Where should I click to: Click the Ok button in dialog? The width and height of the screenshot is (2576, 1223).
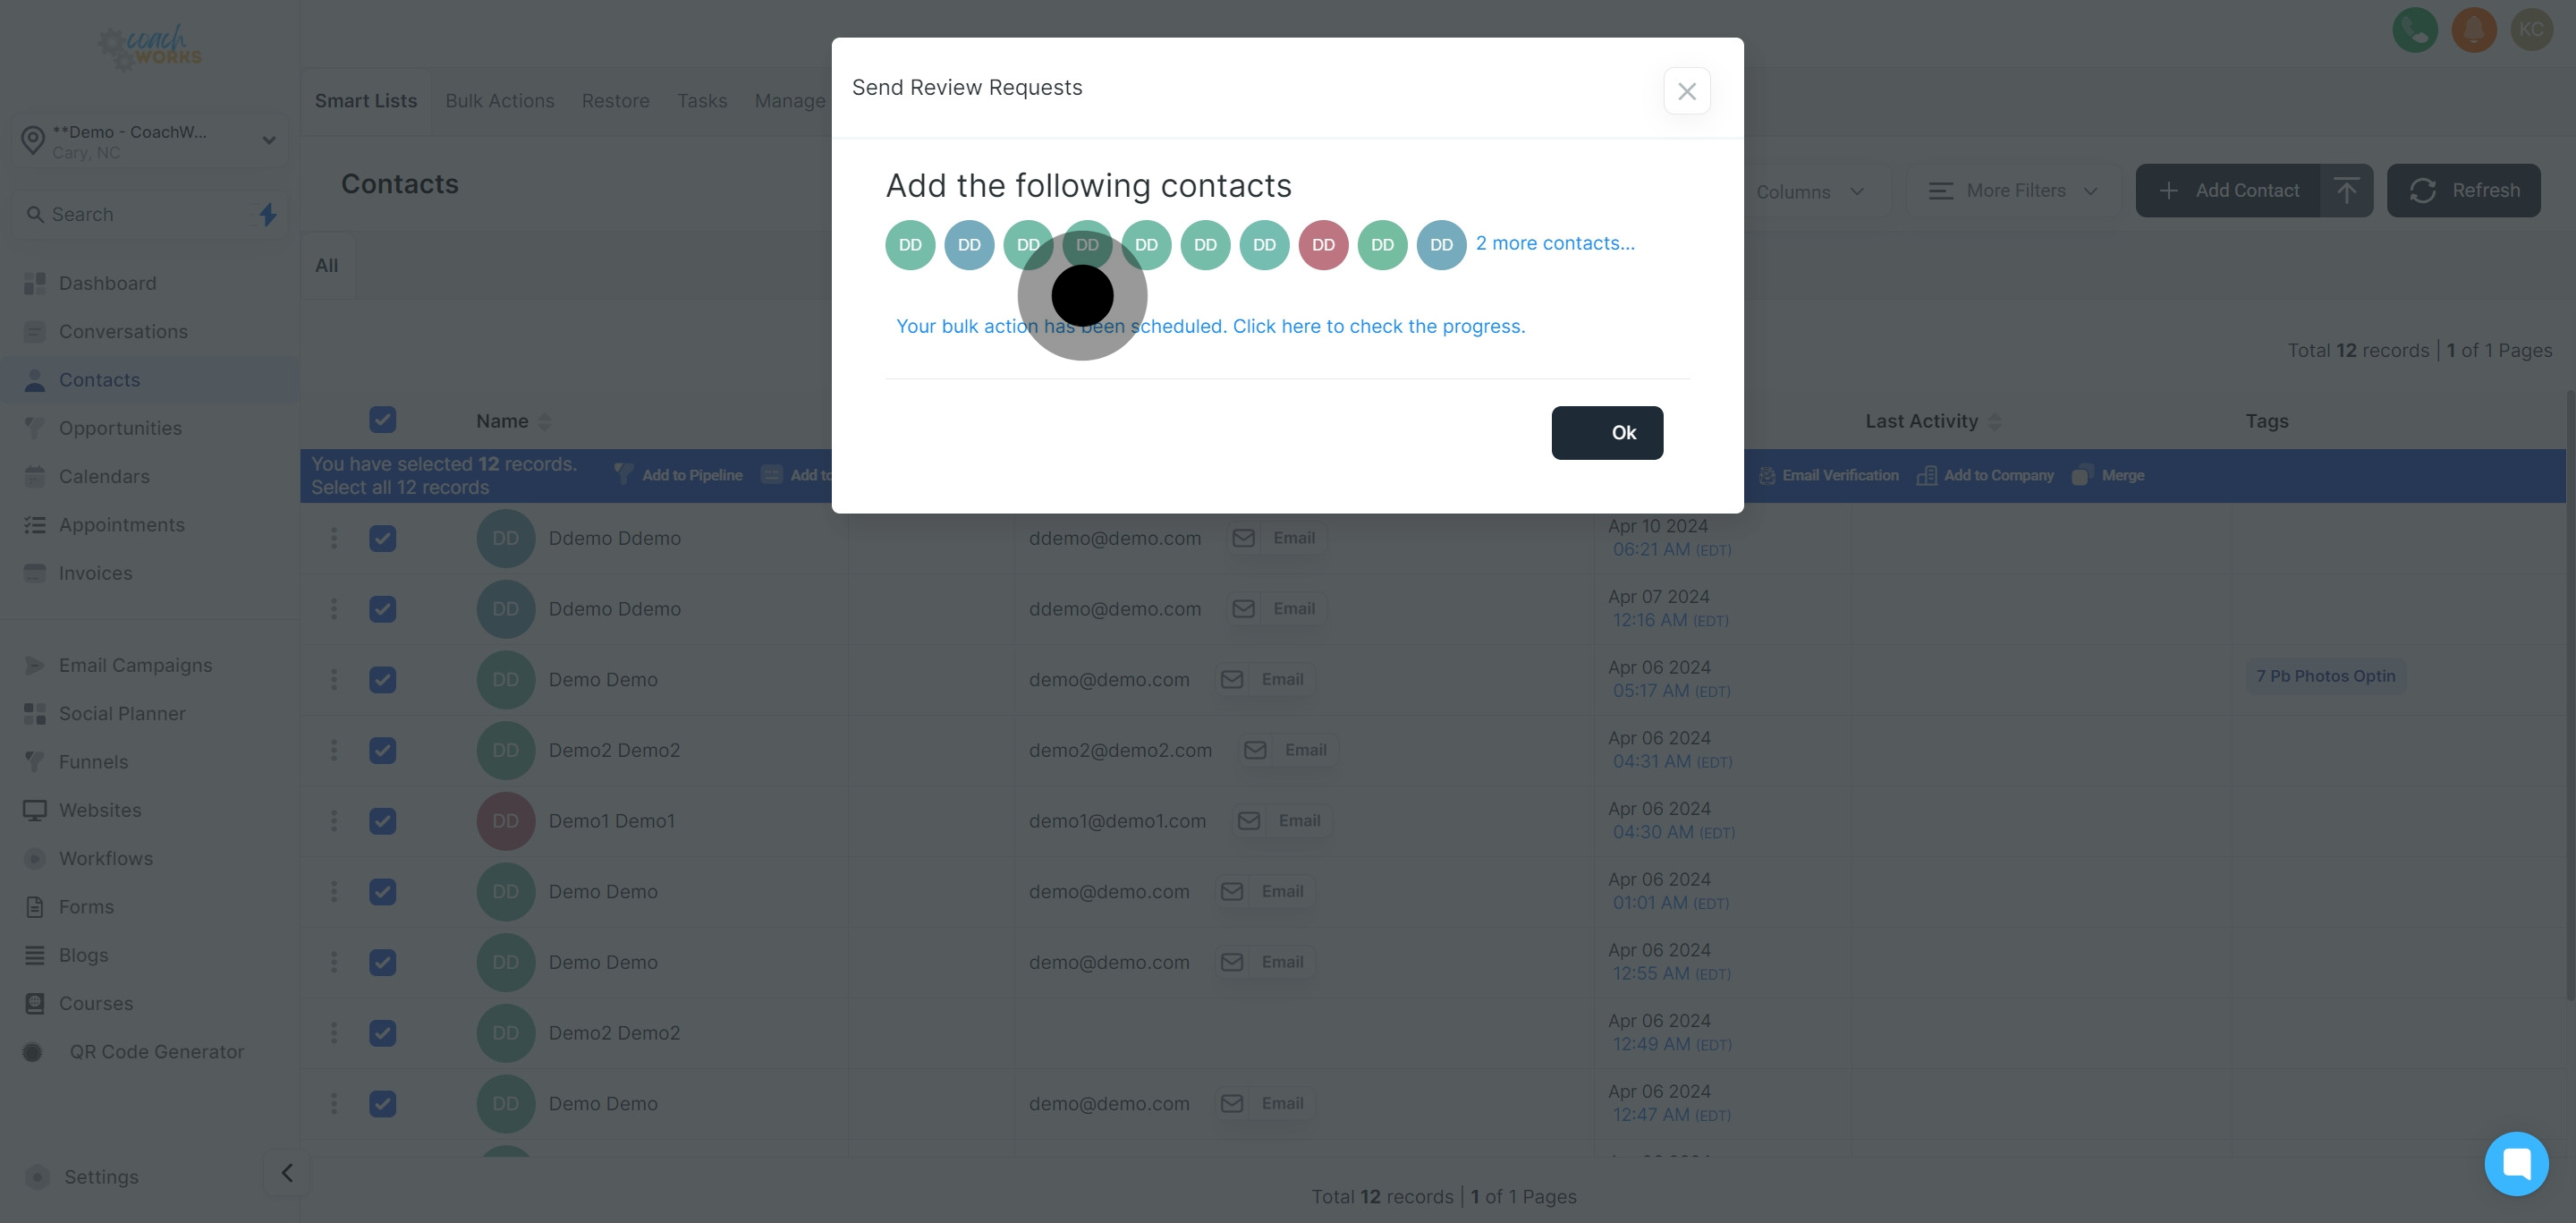(x=1607, y=433)
